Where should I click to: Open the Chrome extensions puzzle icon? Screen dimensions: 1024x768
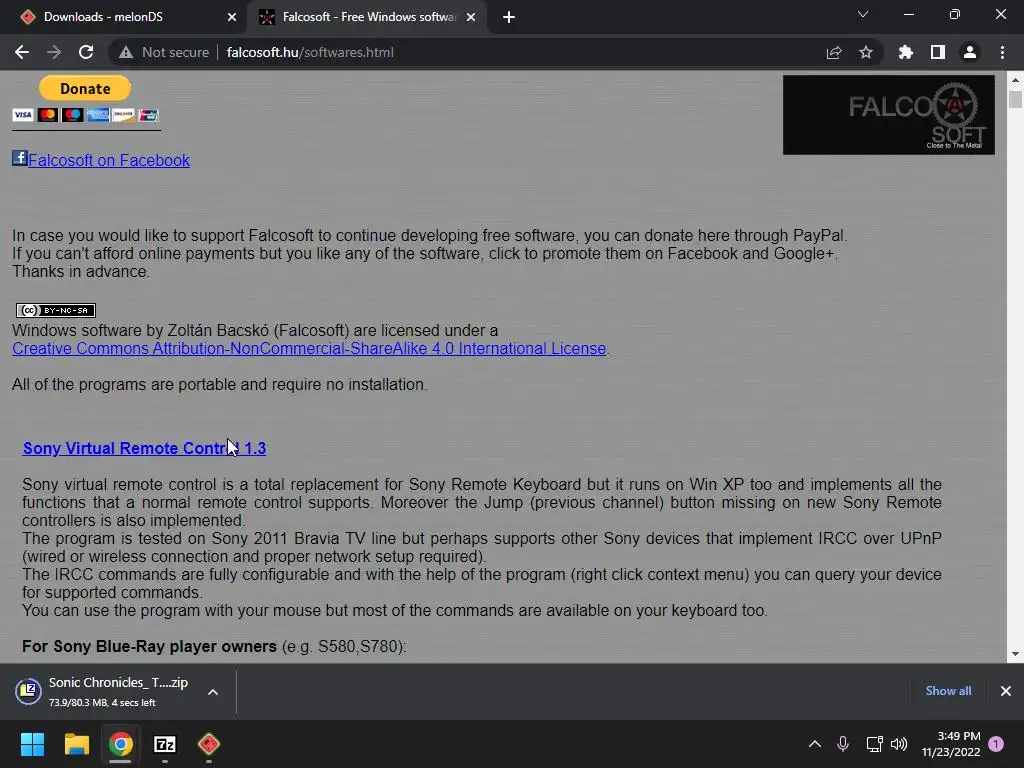click(905, 52)
